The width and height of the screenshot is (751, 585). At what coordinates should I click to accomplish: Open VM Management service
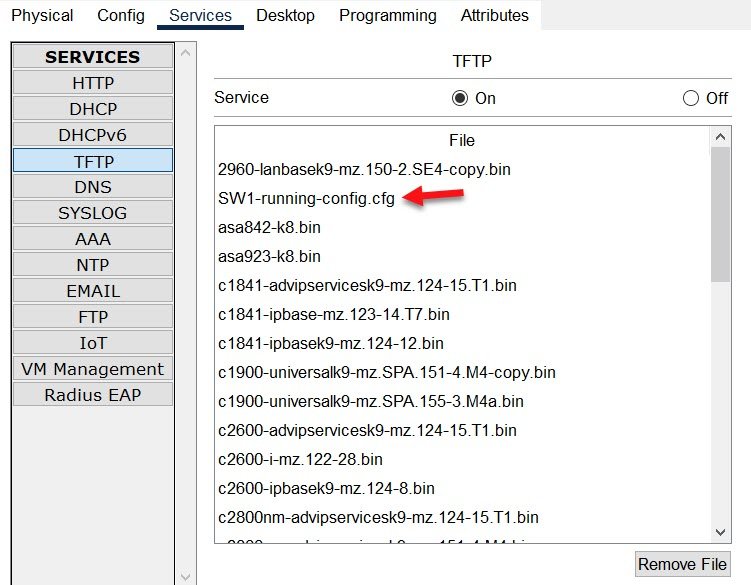[93, 369]
